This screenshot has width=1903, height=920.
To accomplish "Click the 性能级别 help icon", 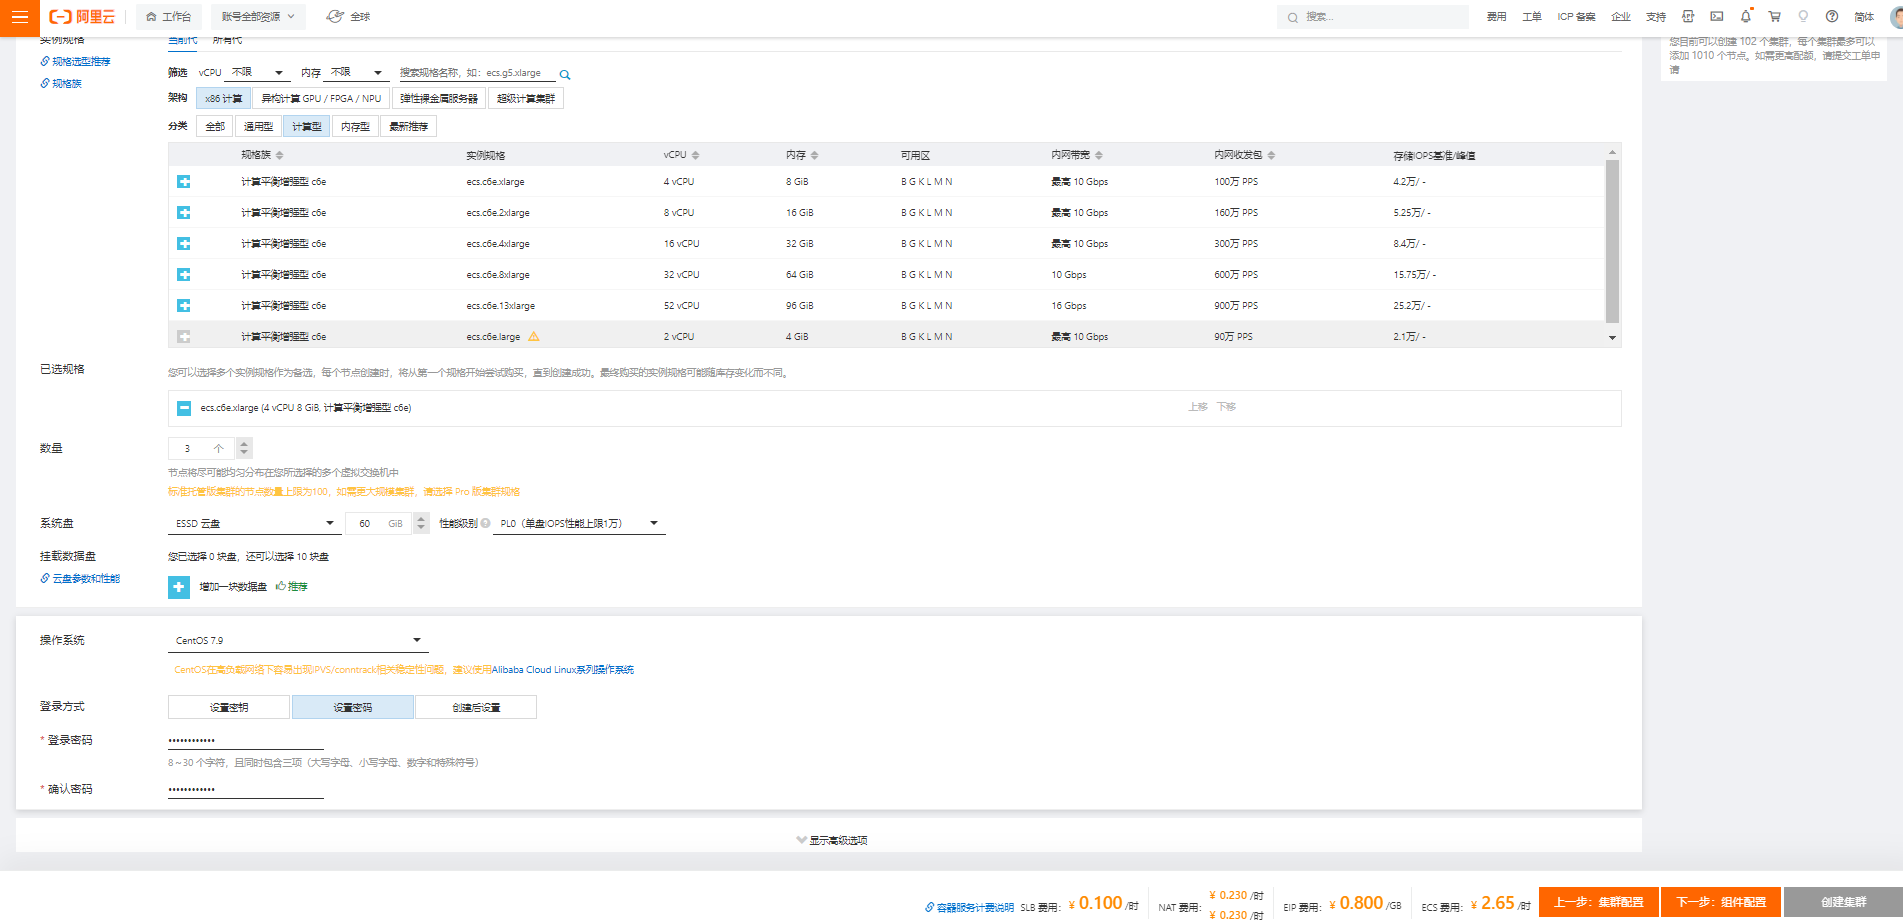I will pyautogui.click(x=486, y=524).
